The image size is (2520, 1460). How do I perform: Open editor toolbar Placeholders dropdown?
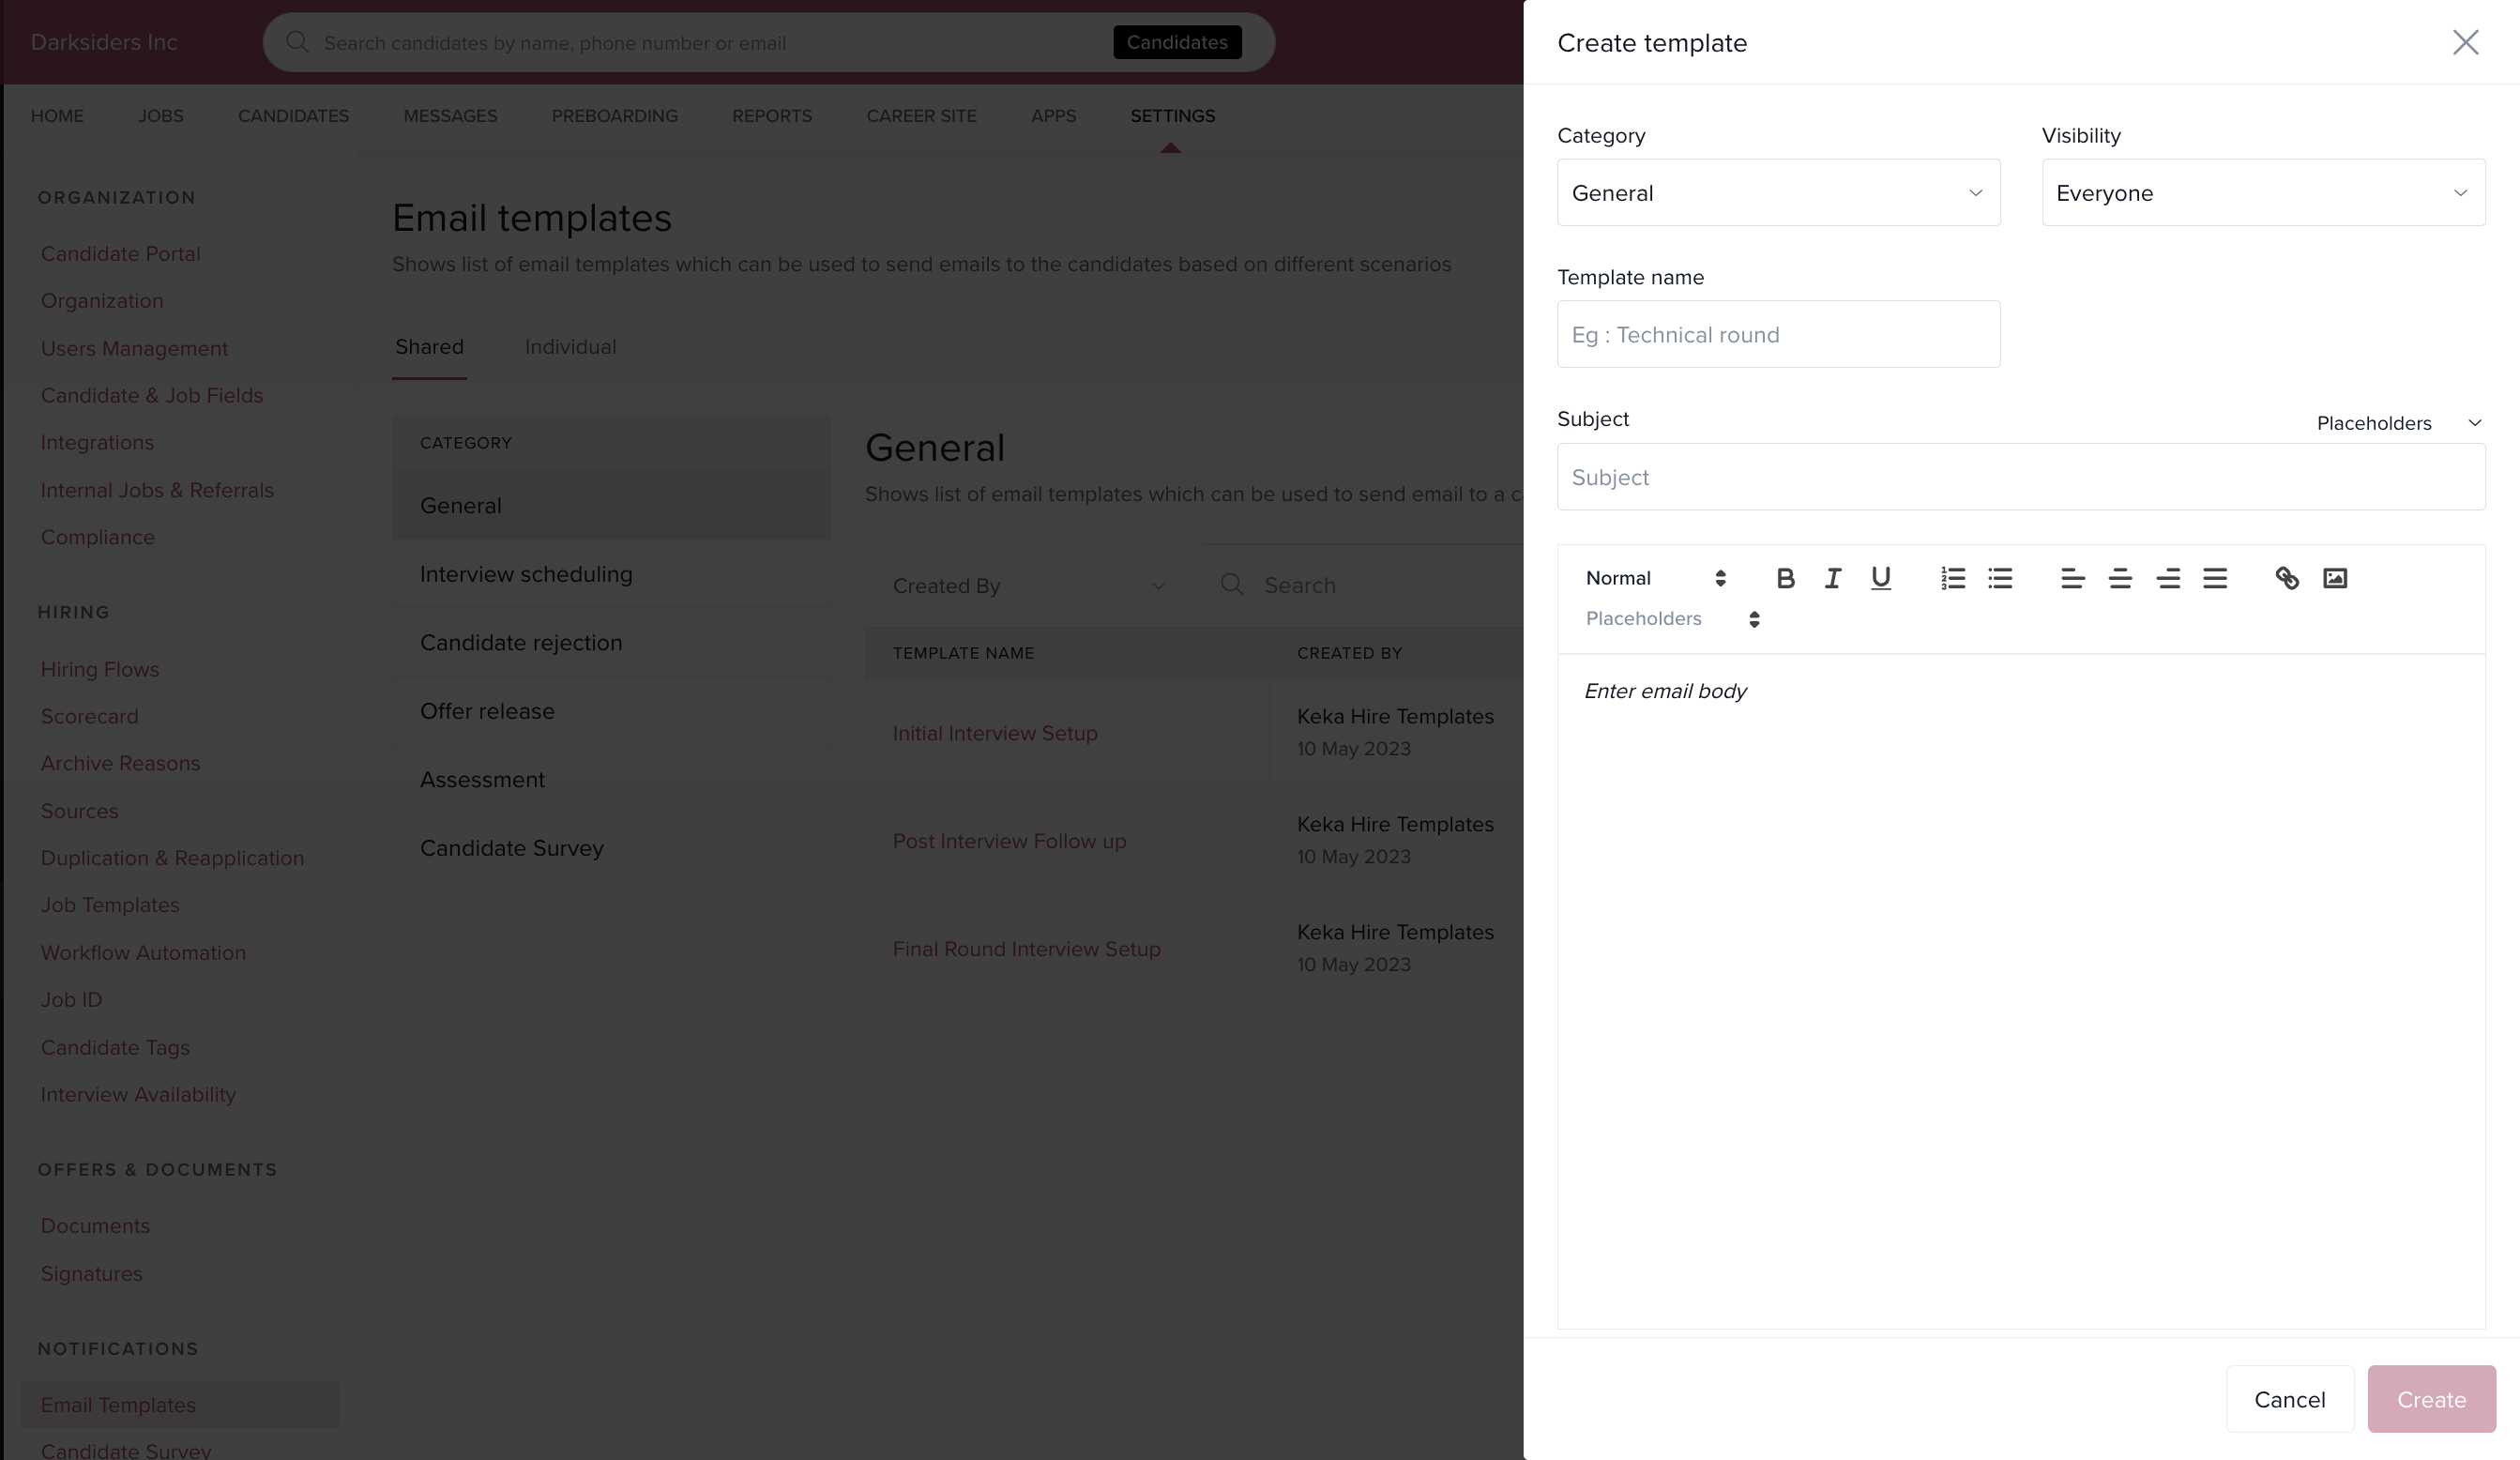coord(1672,619)
